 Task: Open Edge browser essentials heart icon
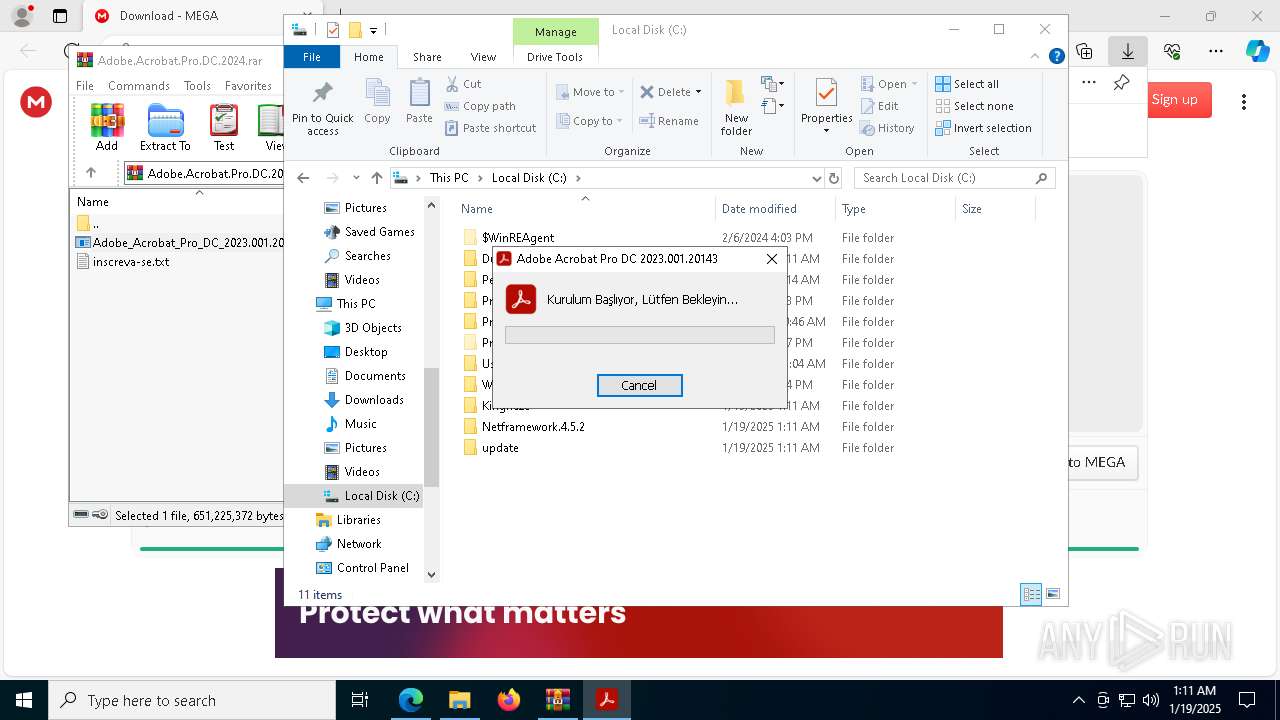[x=1172, y=51]
